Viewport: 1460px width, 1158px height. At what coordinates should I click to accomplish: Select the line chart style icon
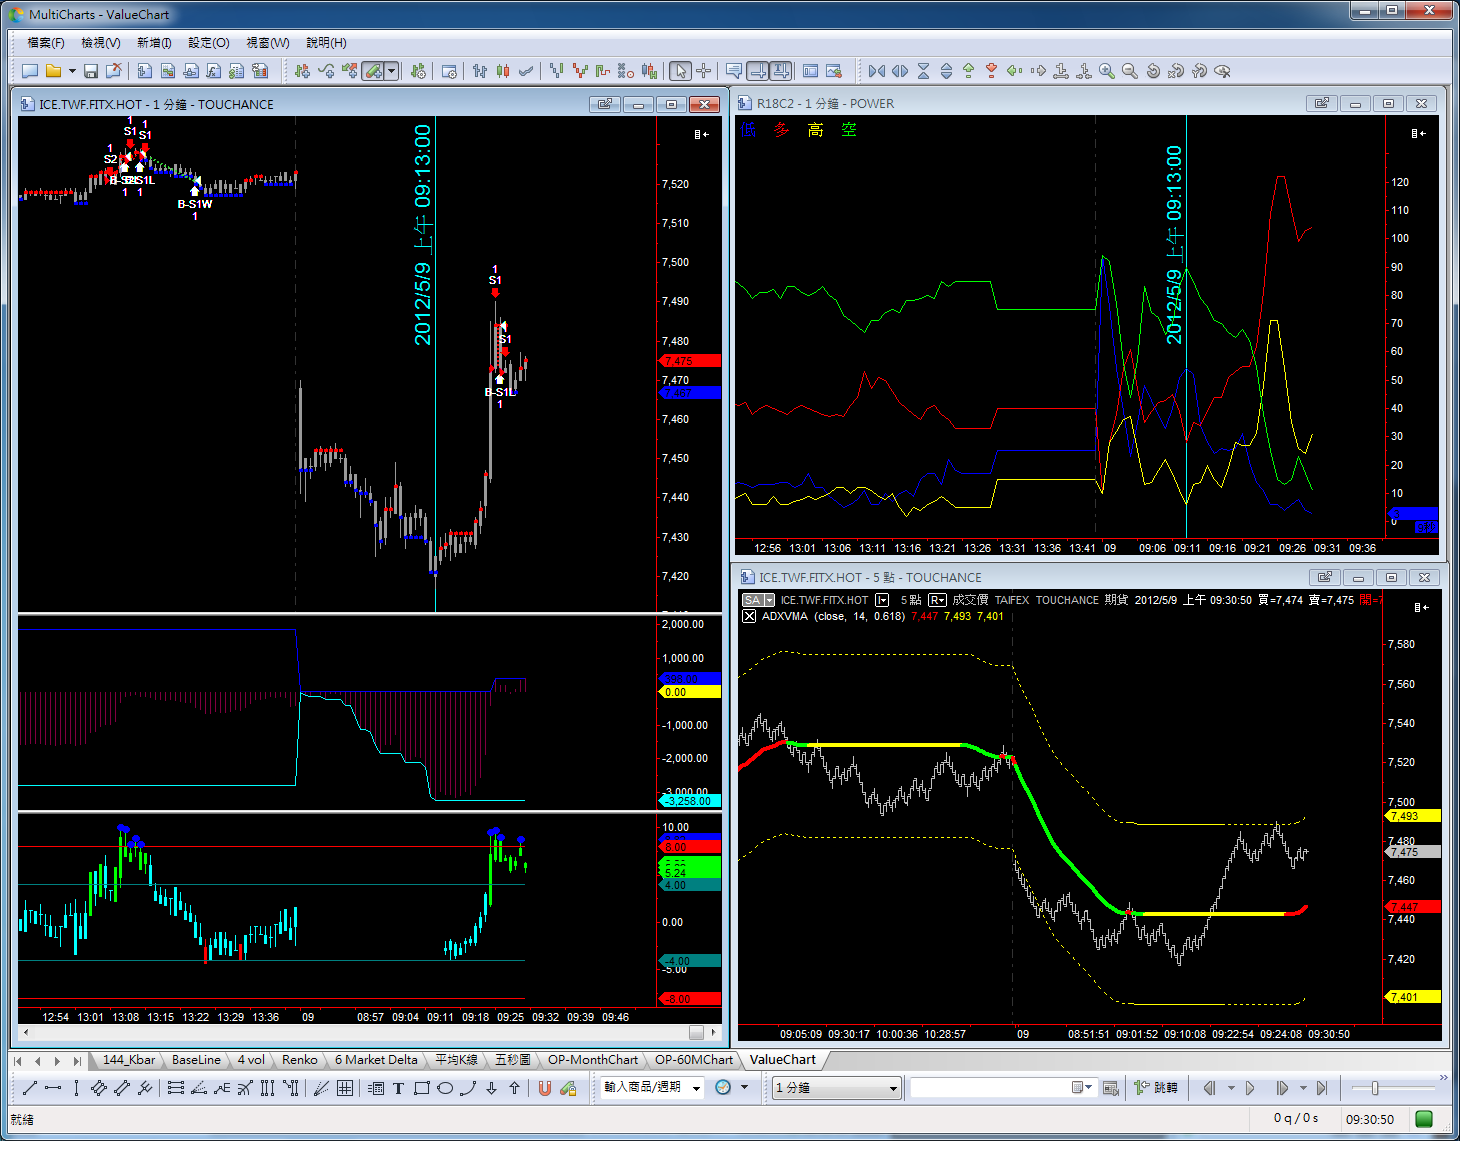[x=526, y=71]
